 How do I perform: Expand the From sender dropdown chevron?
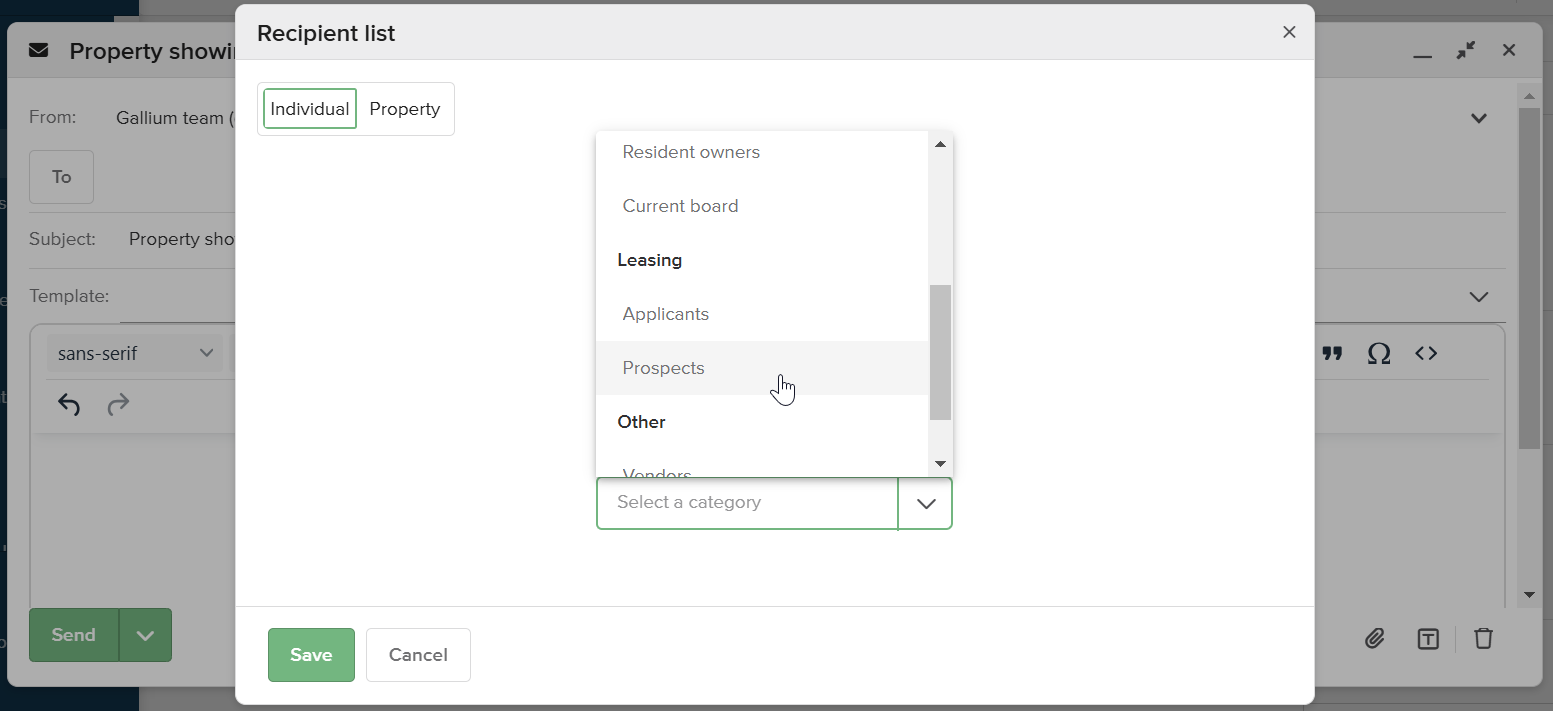(x=1479, y=118)
